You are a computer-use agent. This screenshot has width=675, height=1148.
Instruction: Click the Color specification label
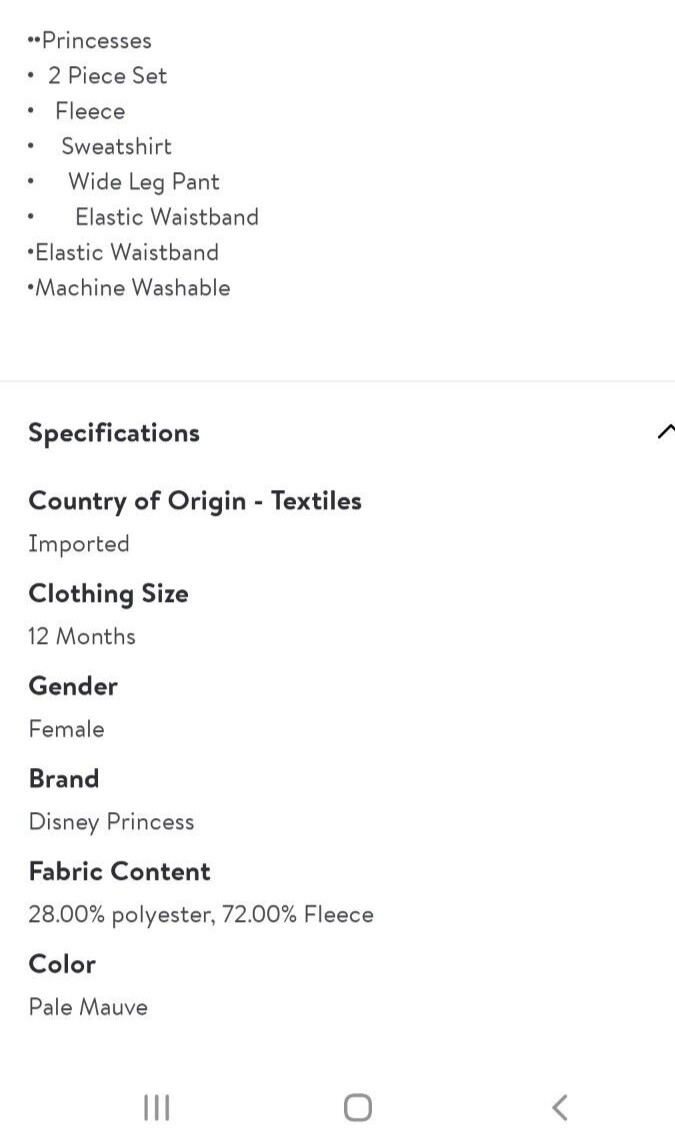coord(61,964)
